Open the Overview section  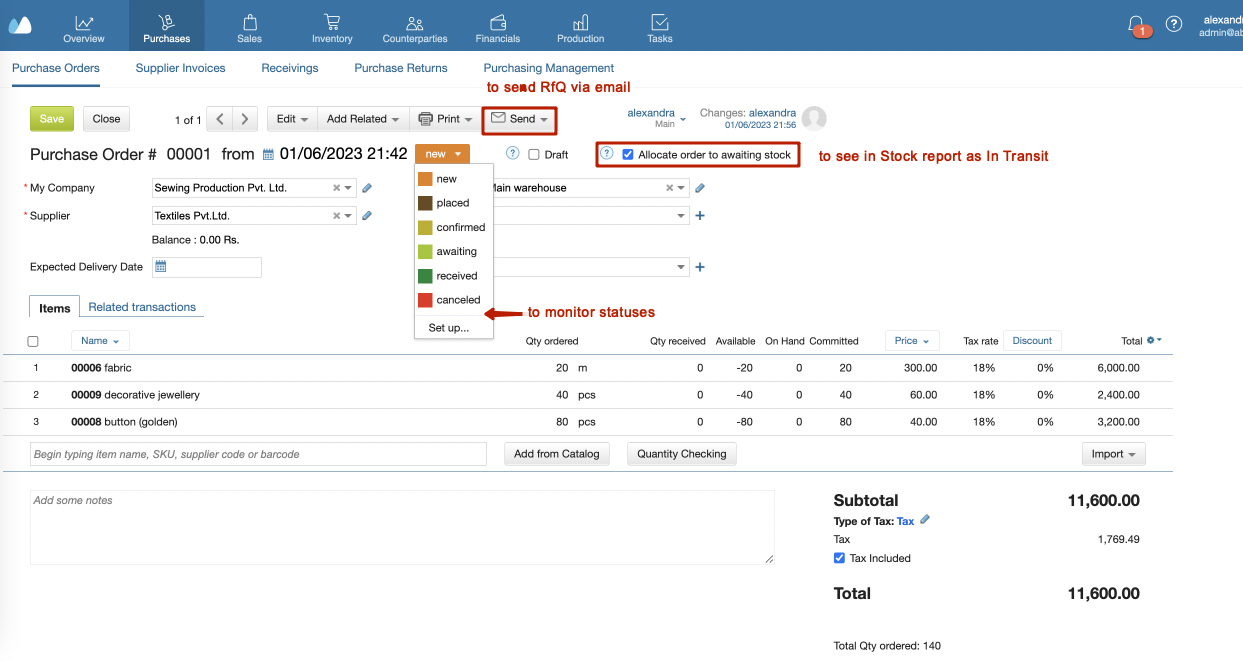click(x=84, y=27)
